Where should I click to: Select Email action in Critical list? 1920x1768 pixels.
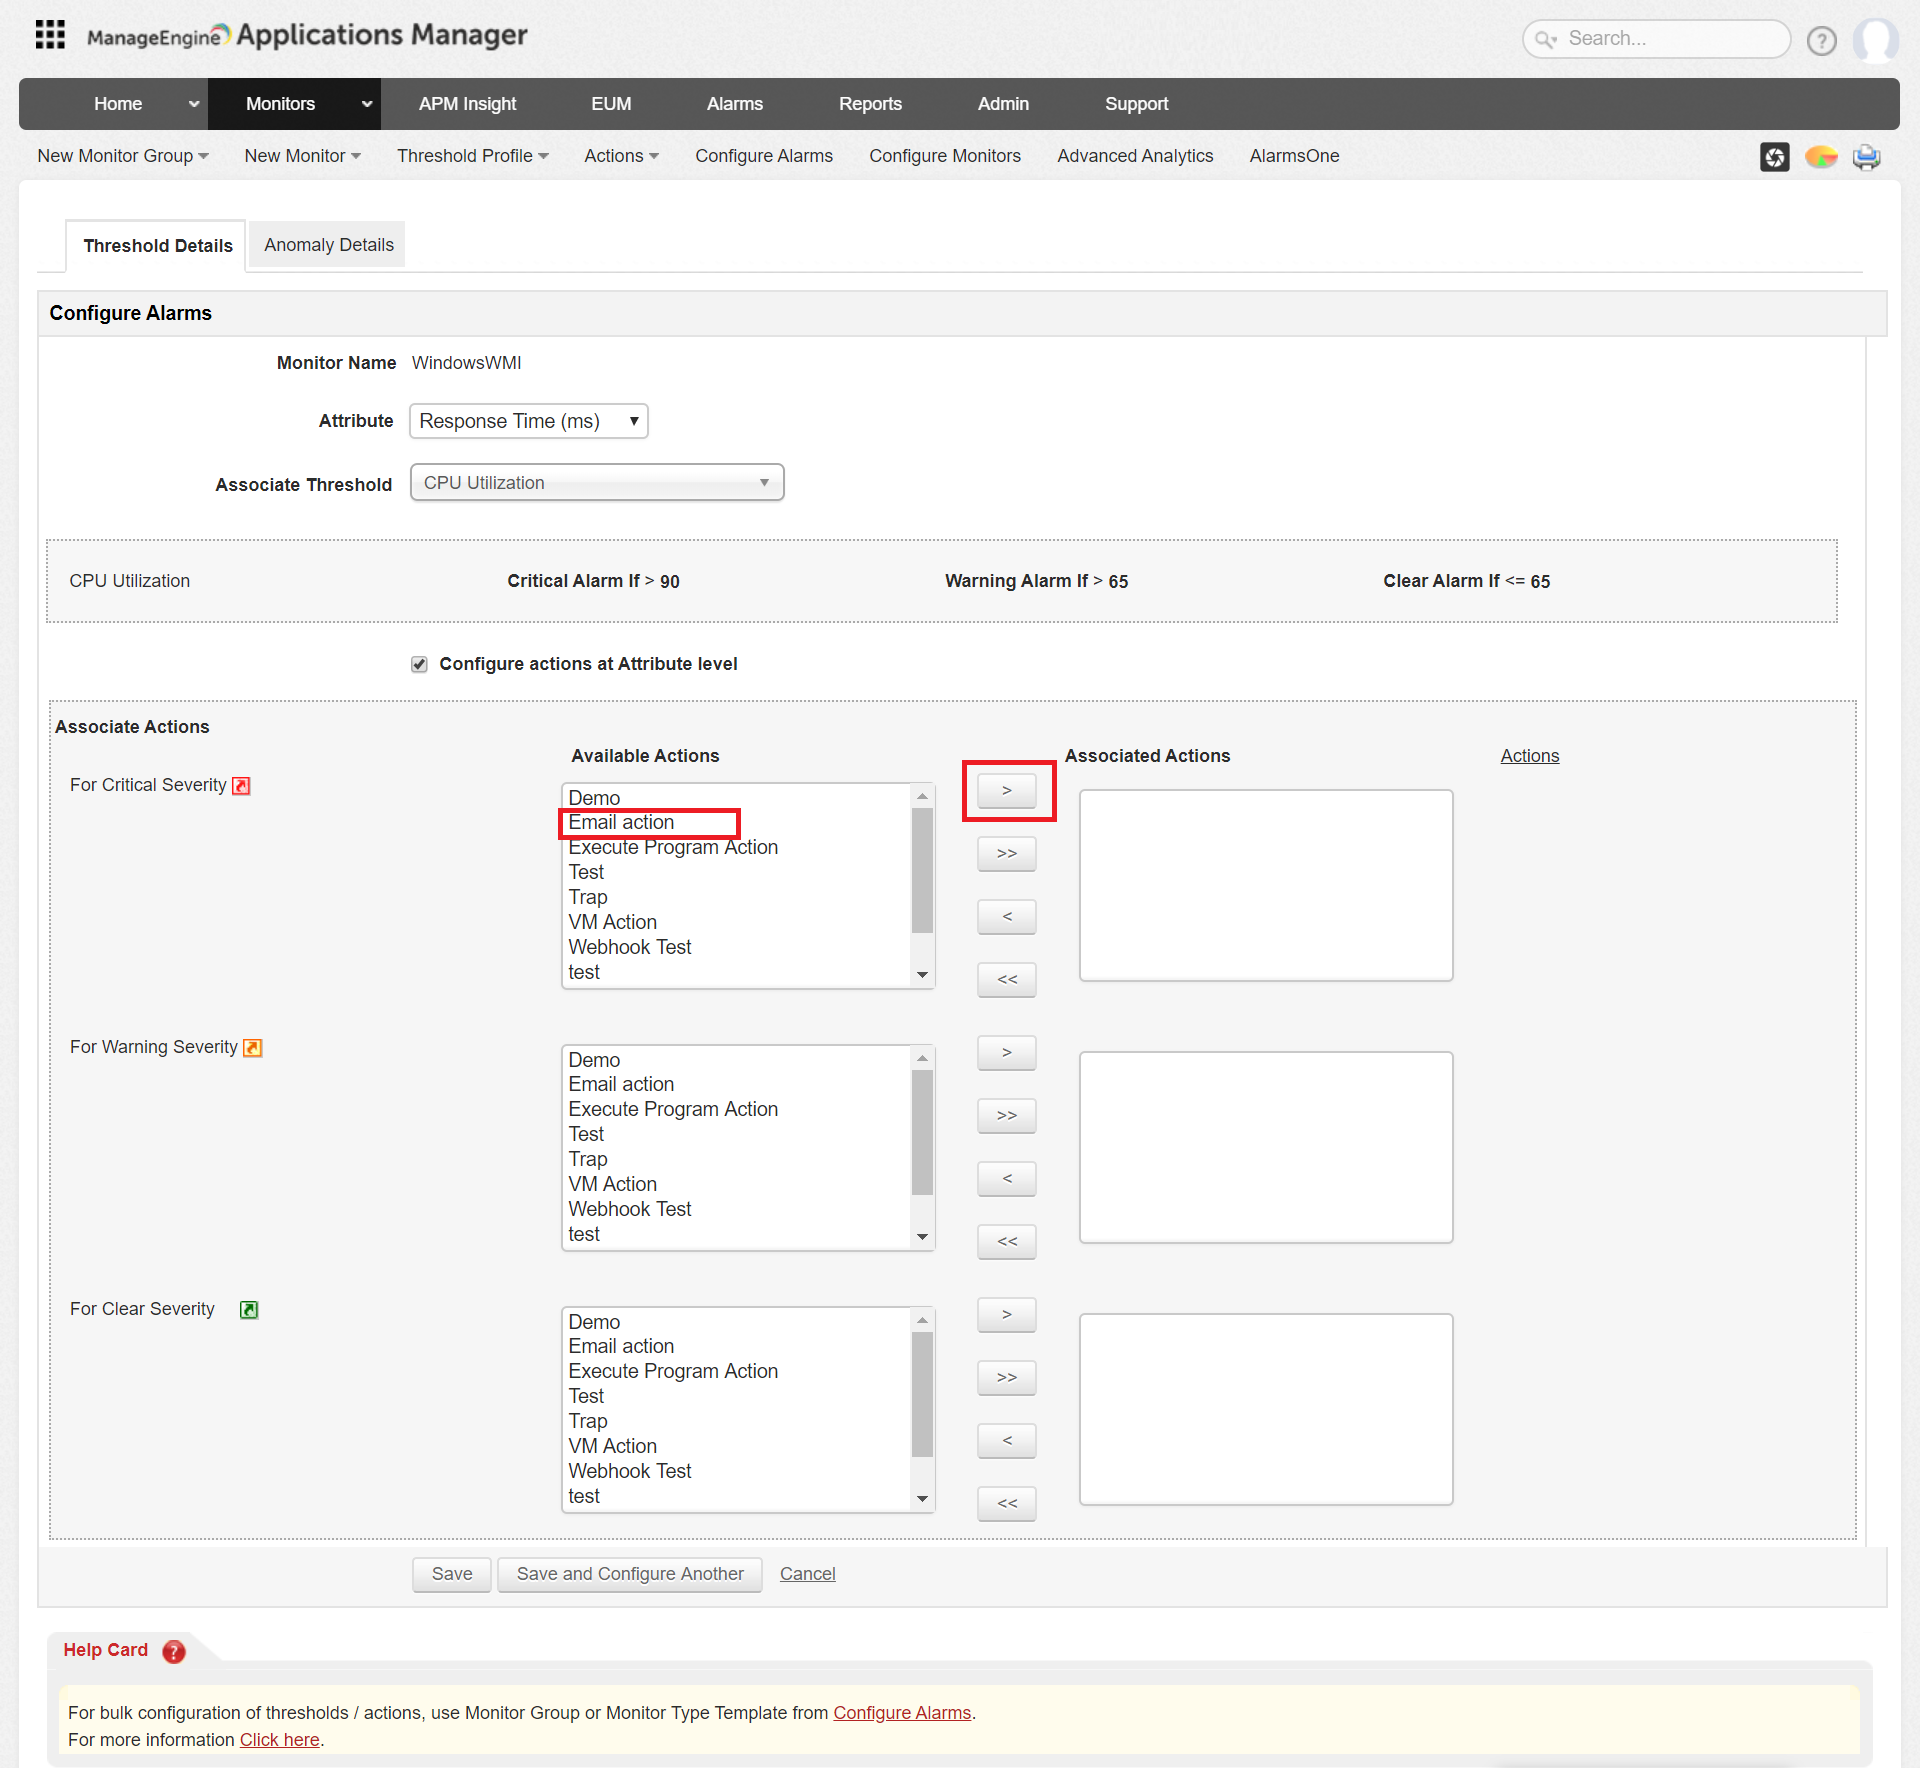621,823
